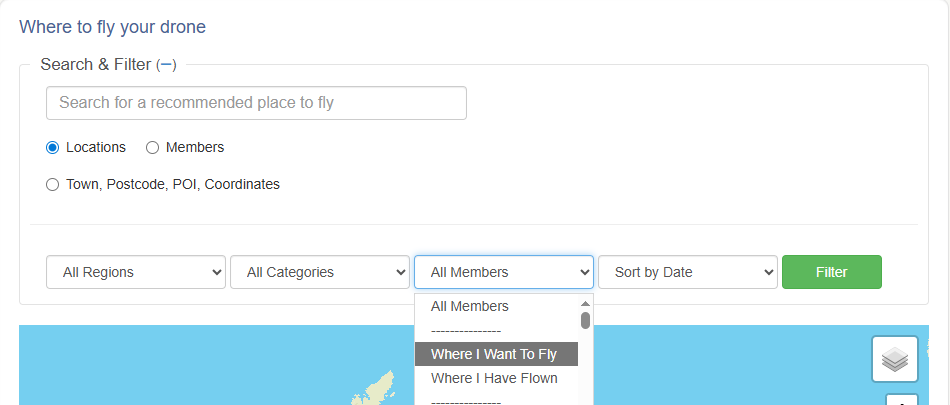Select 'Where I Want To Fly' option
The height and width of the screenshot is (405, 950).
494,354
